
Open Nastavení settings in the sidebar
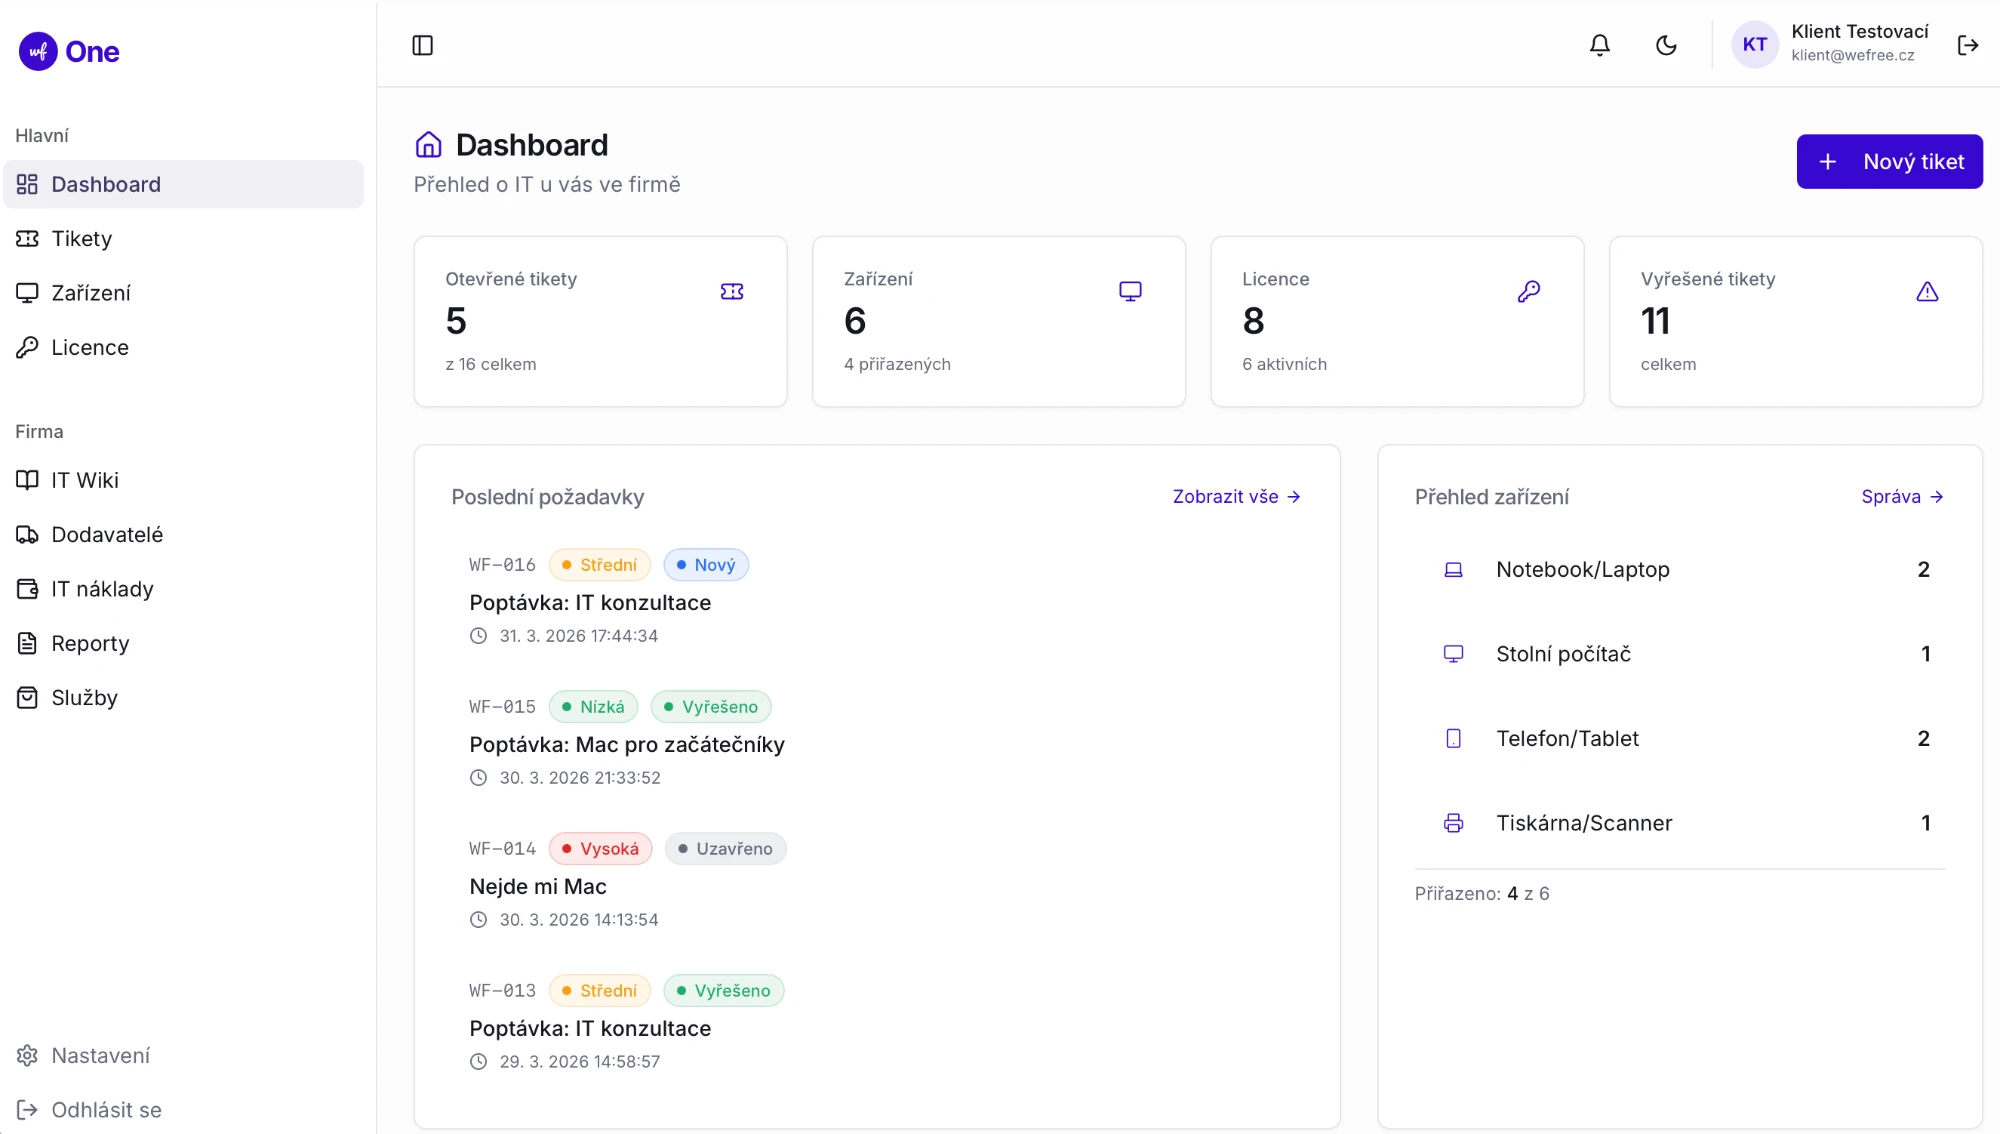pyautogui.click(x=184, y=1055)
